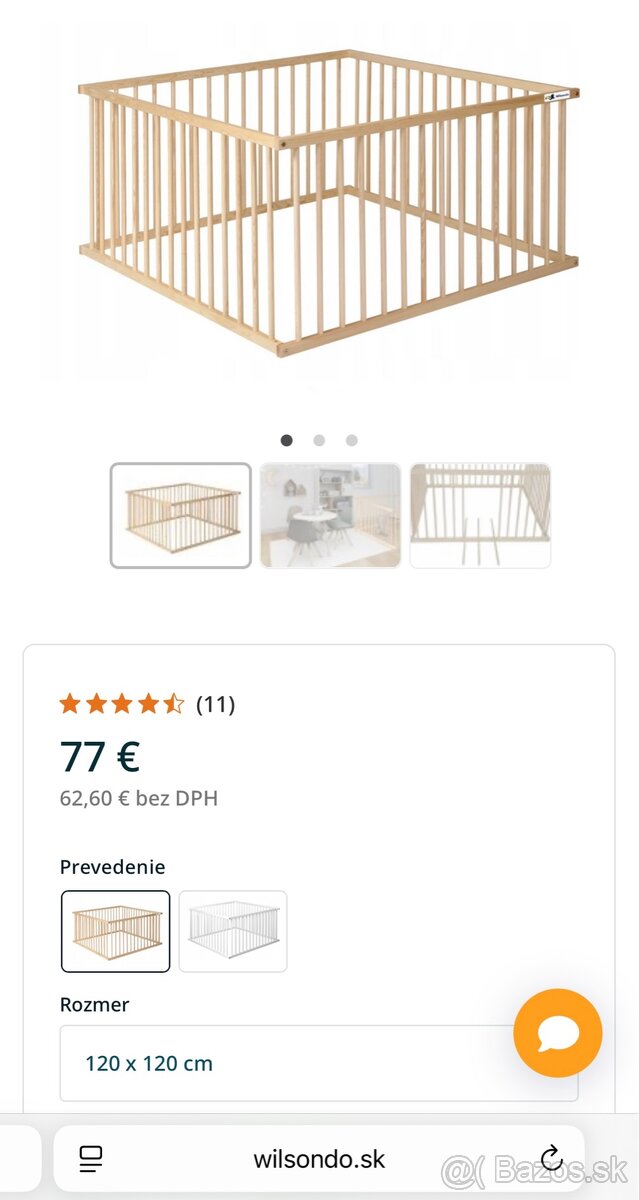Select the room interior thumbnail
The height and width of the screenshot is (1200, 639).
coord(330,515)
